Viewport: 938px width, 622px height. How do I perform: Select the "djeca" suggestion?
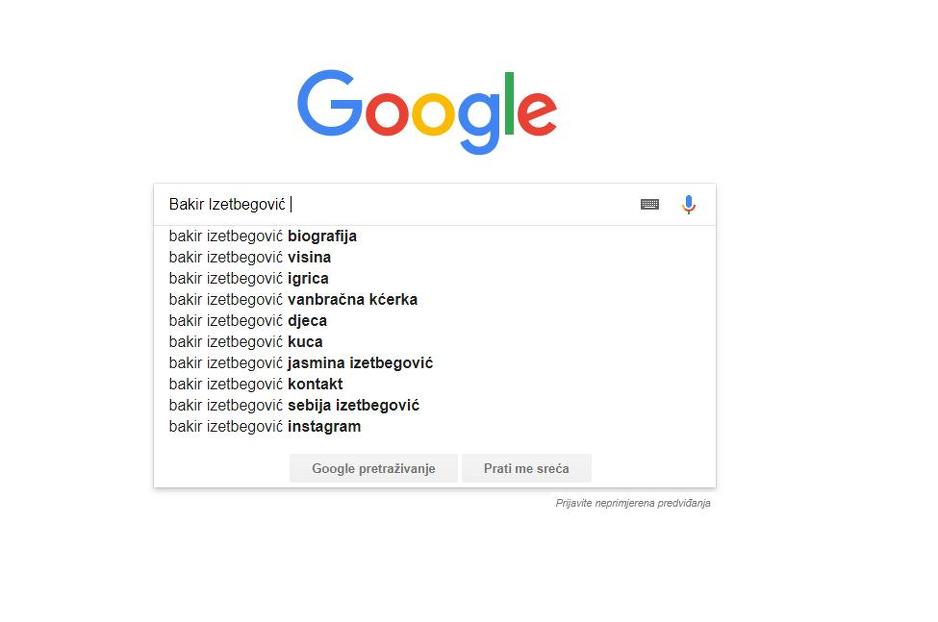[248, 321]
